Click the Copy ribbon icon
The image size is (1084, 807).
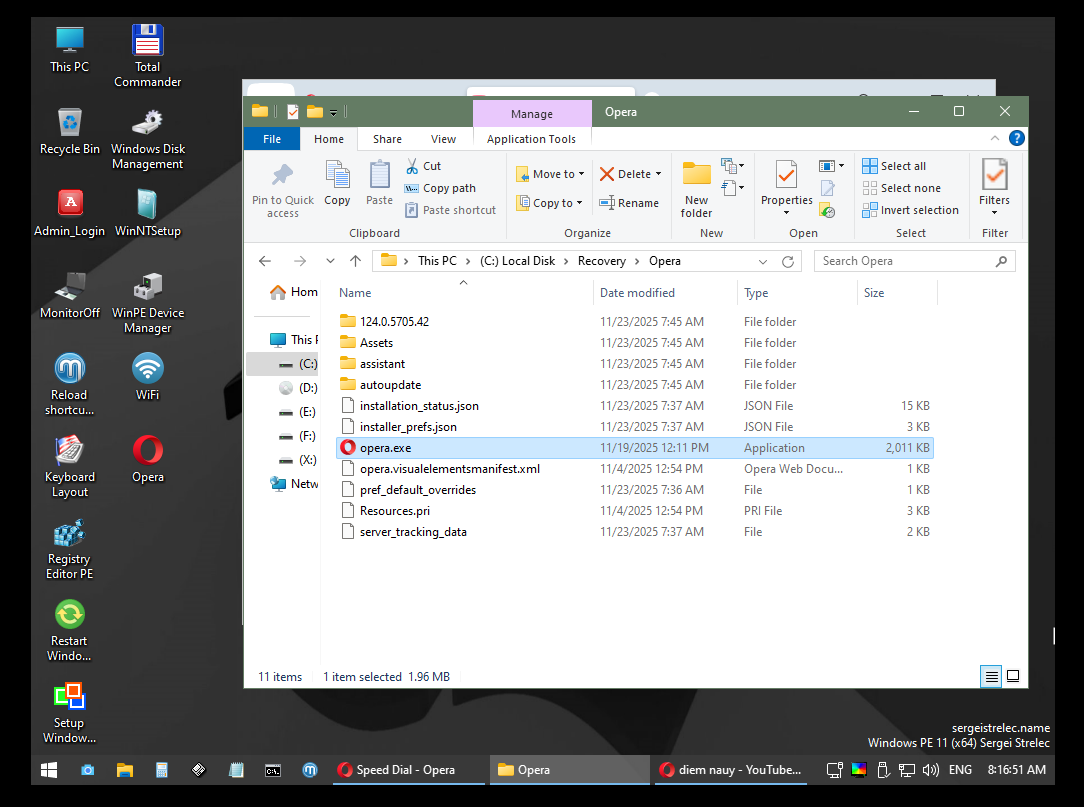click(337, 175)
